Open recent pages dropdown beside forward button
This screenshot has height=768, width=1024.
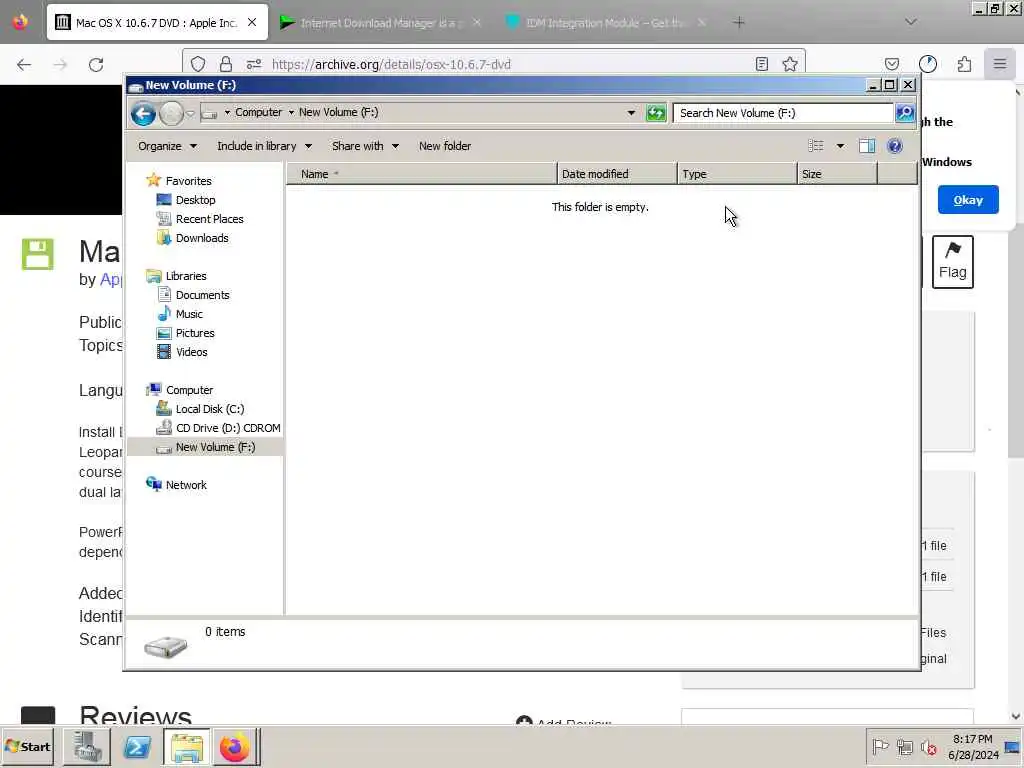(x=190, y=114)
